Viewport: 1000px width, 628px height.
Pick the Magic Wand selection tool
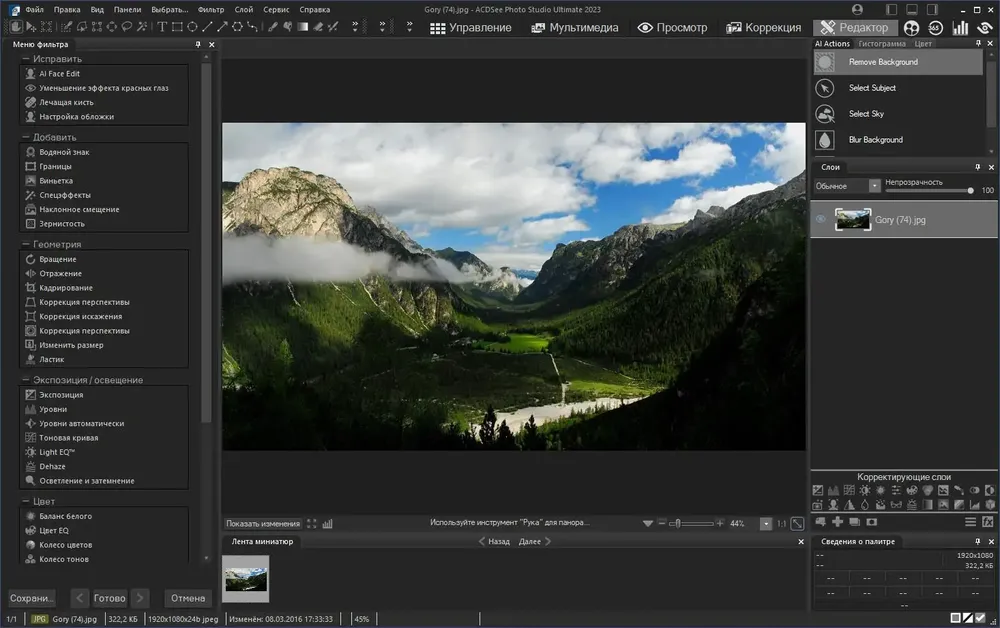tap(142, 27)
